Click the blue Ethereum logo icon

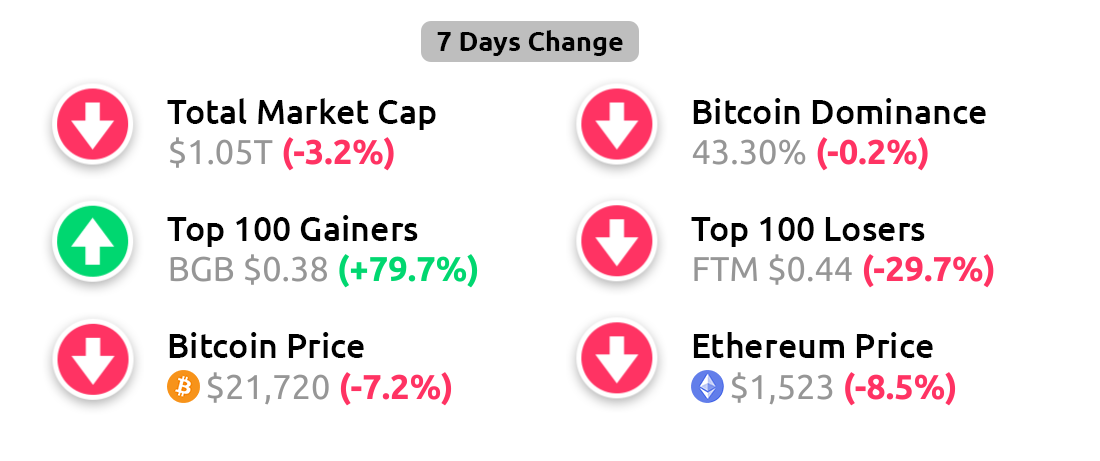(x=707, y=387)
